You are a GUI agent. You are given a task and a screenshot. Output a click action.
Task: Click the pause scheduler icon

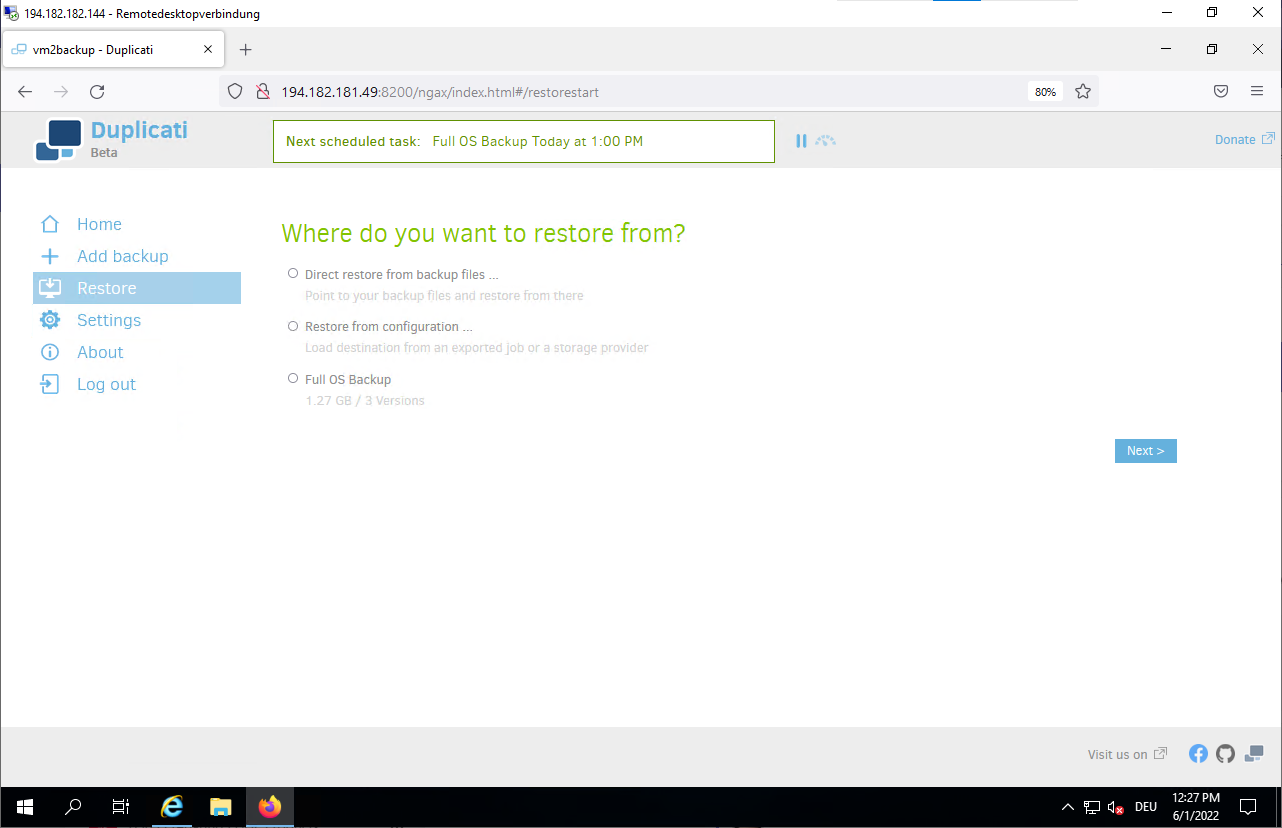(x=801, y=141)
